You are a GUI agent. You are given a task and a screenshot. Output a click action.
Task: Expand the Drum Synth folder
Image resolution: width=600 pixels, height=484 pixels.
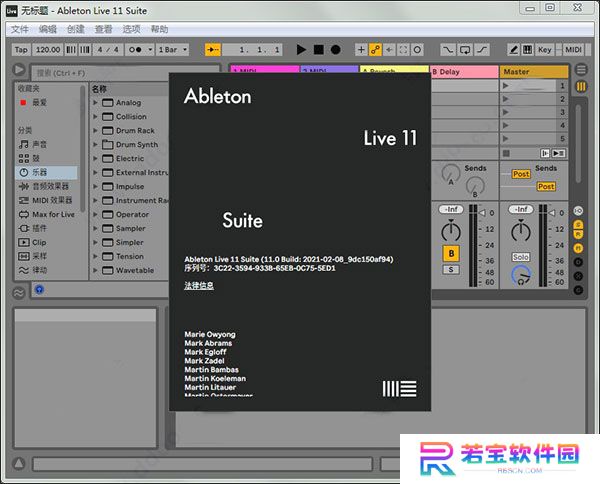pos(95,144)
